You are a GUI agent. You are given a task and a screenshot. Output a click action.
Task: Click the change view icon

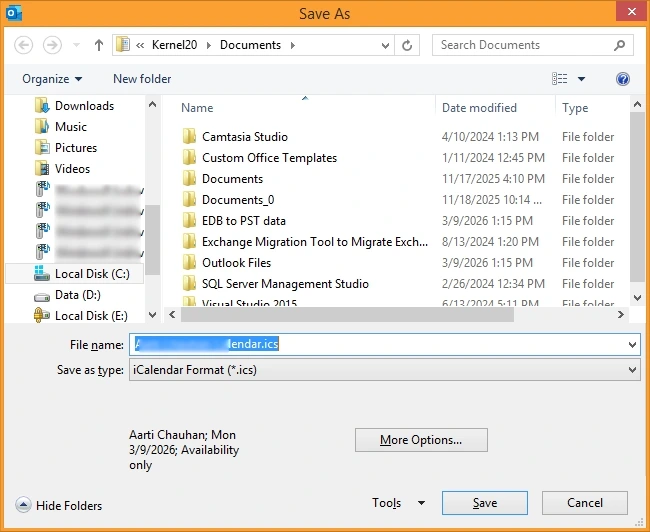click(560, 79)
